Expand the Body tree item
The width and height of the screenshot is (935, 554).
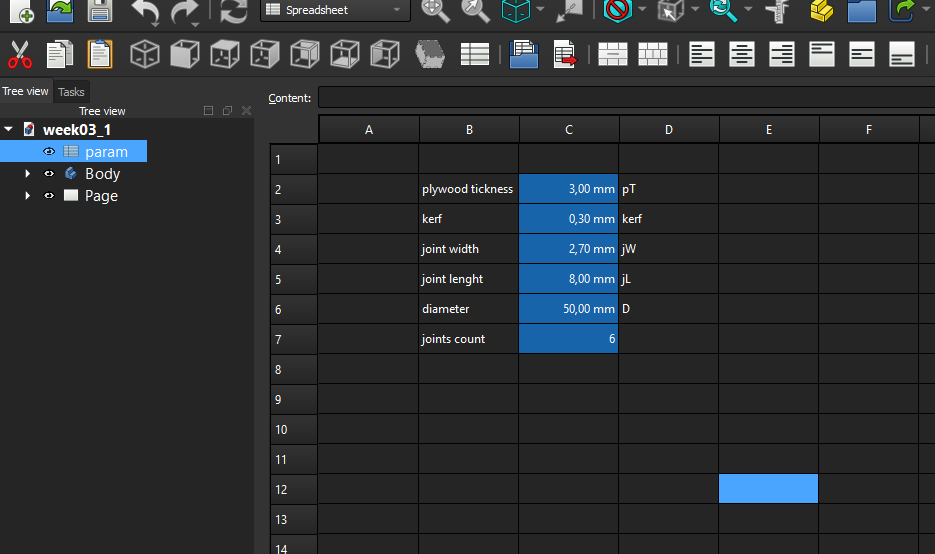(x=27, y=174)
